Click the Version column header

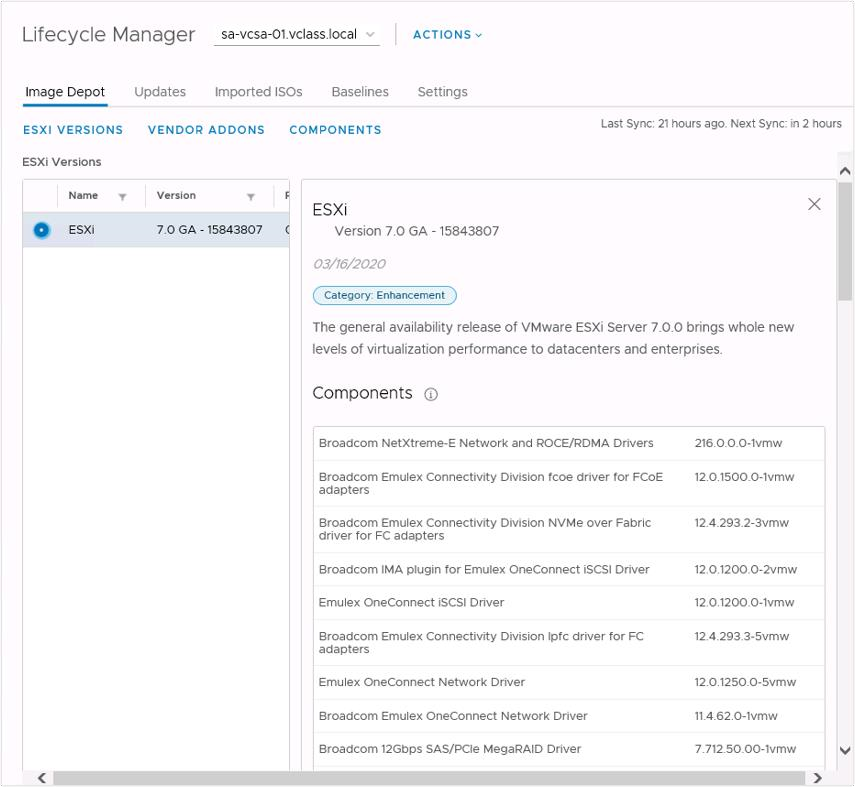(176, 195)
